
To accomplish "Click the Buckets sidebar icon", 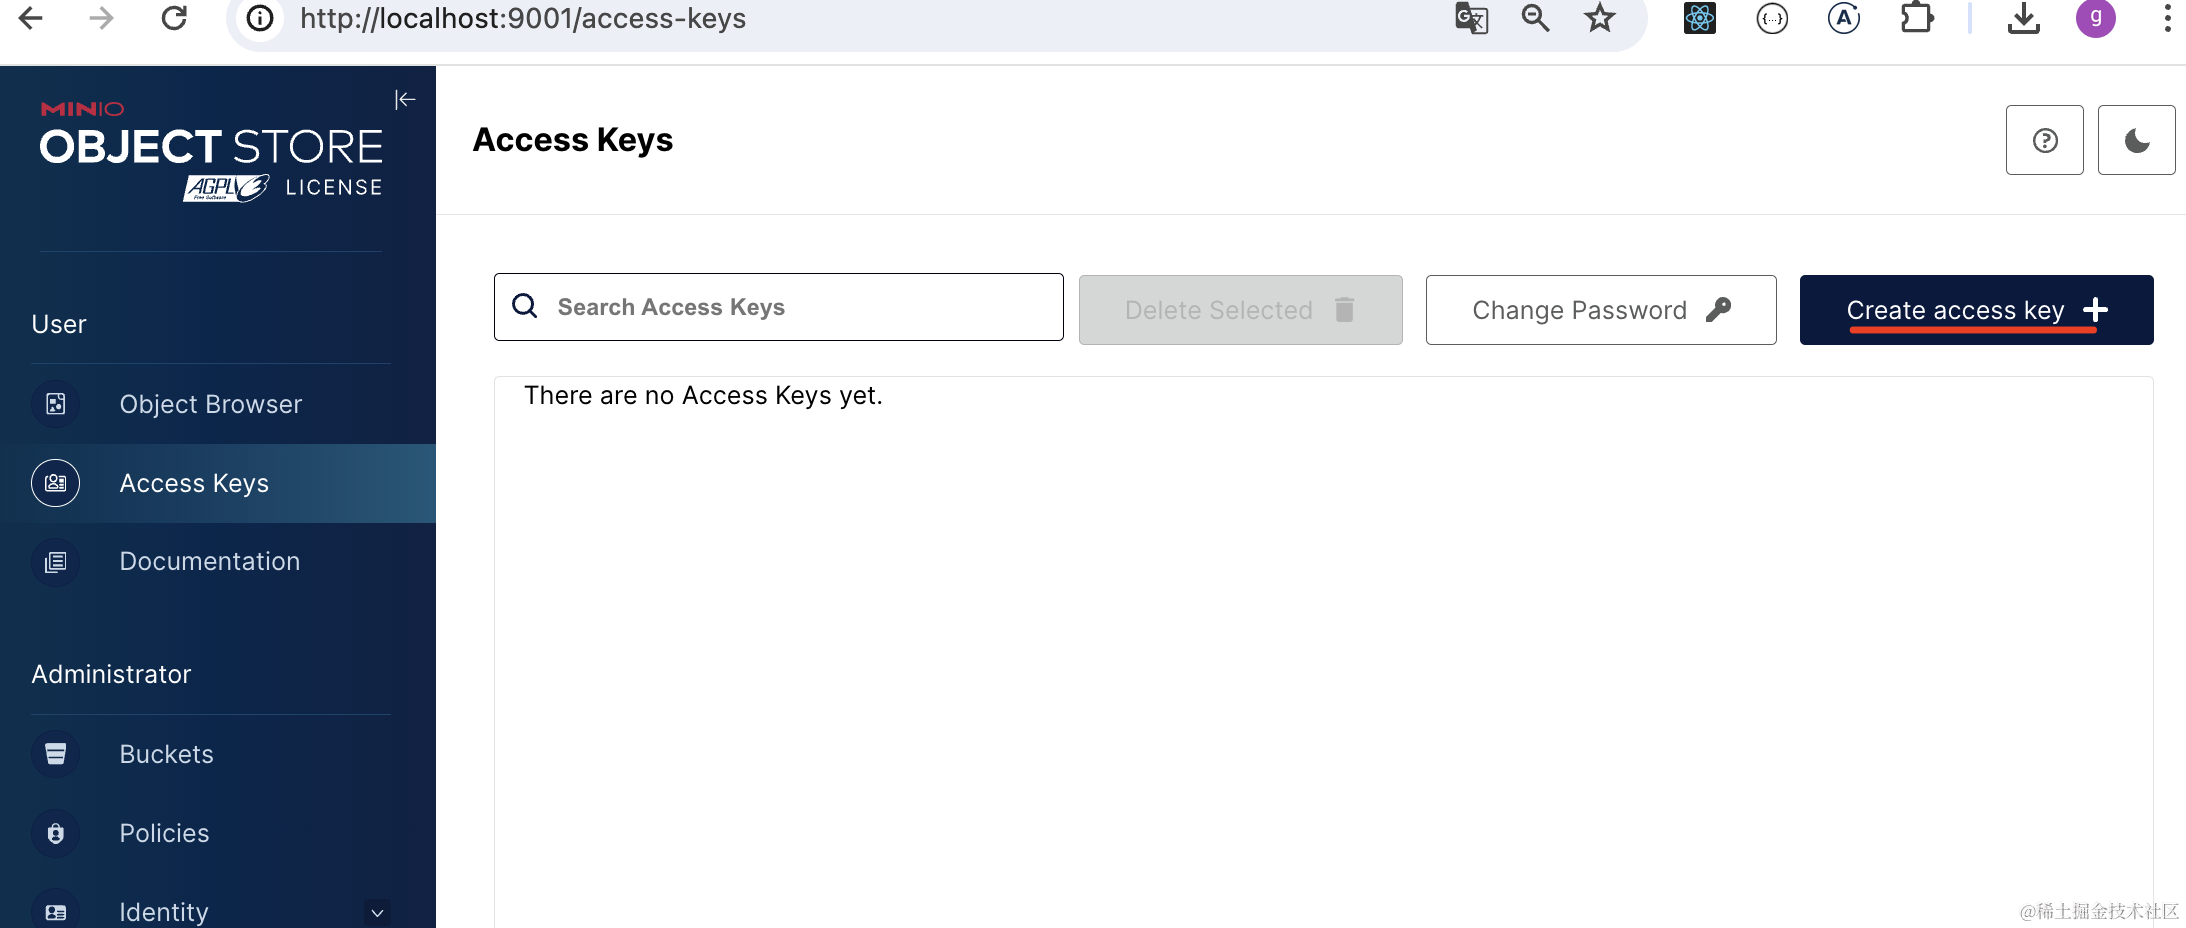I will pyautogui.click(x=56, y=754).
